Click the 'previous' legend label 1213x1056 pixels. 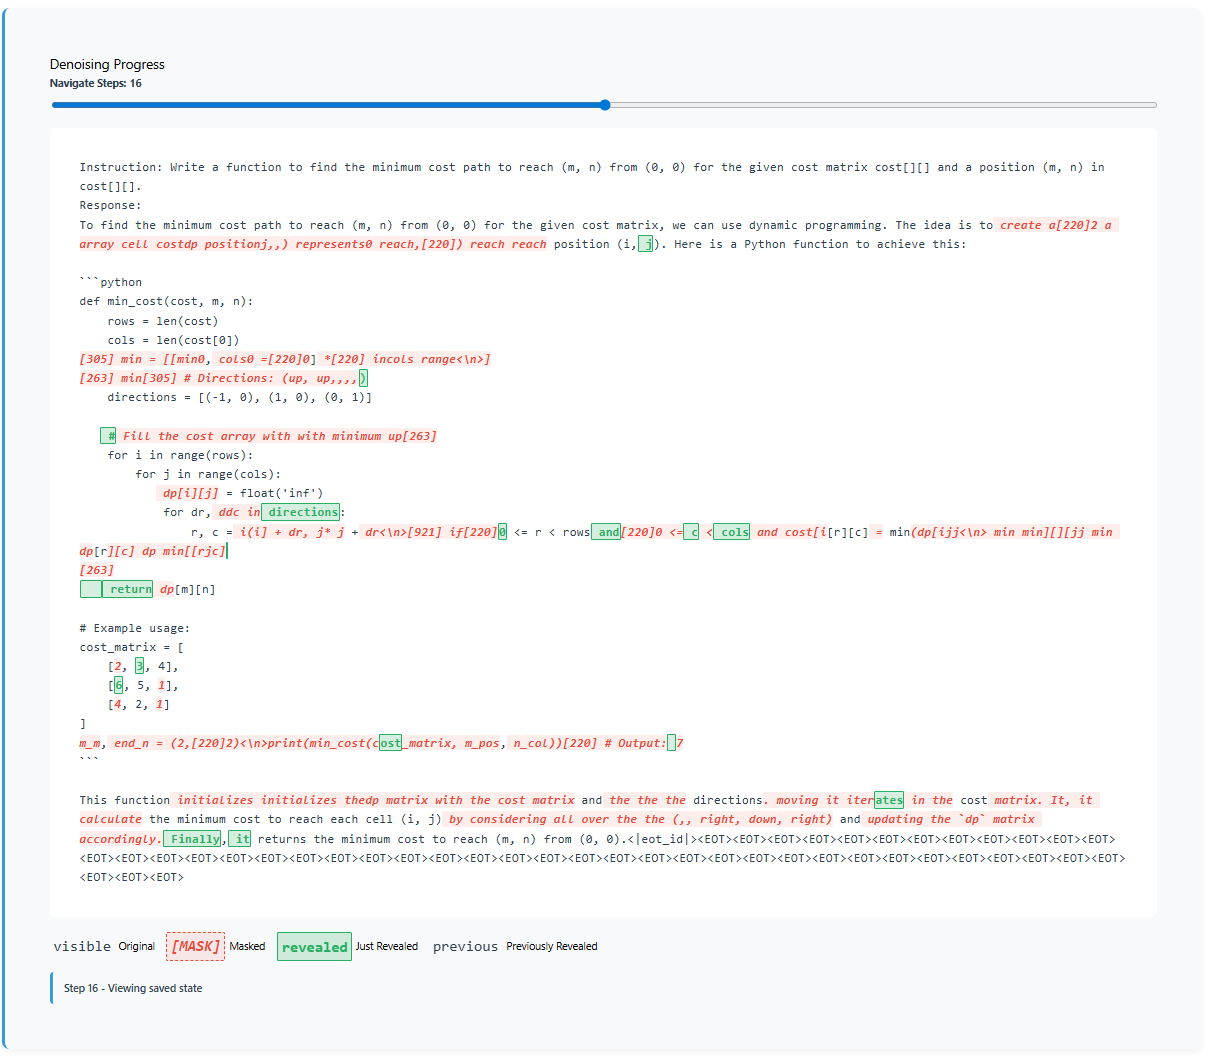(x=465, y=946)
